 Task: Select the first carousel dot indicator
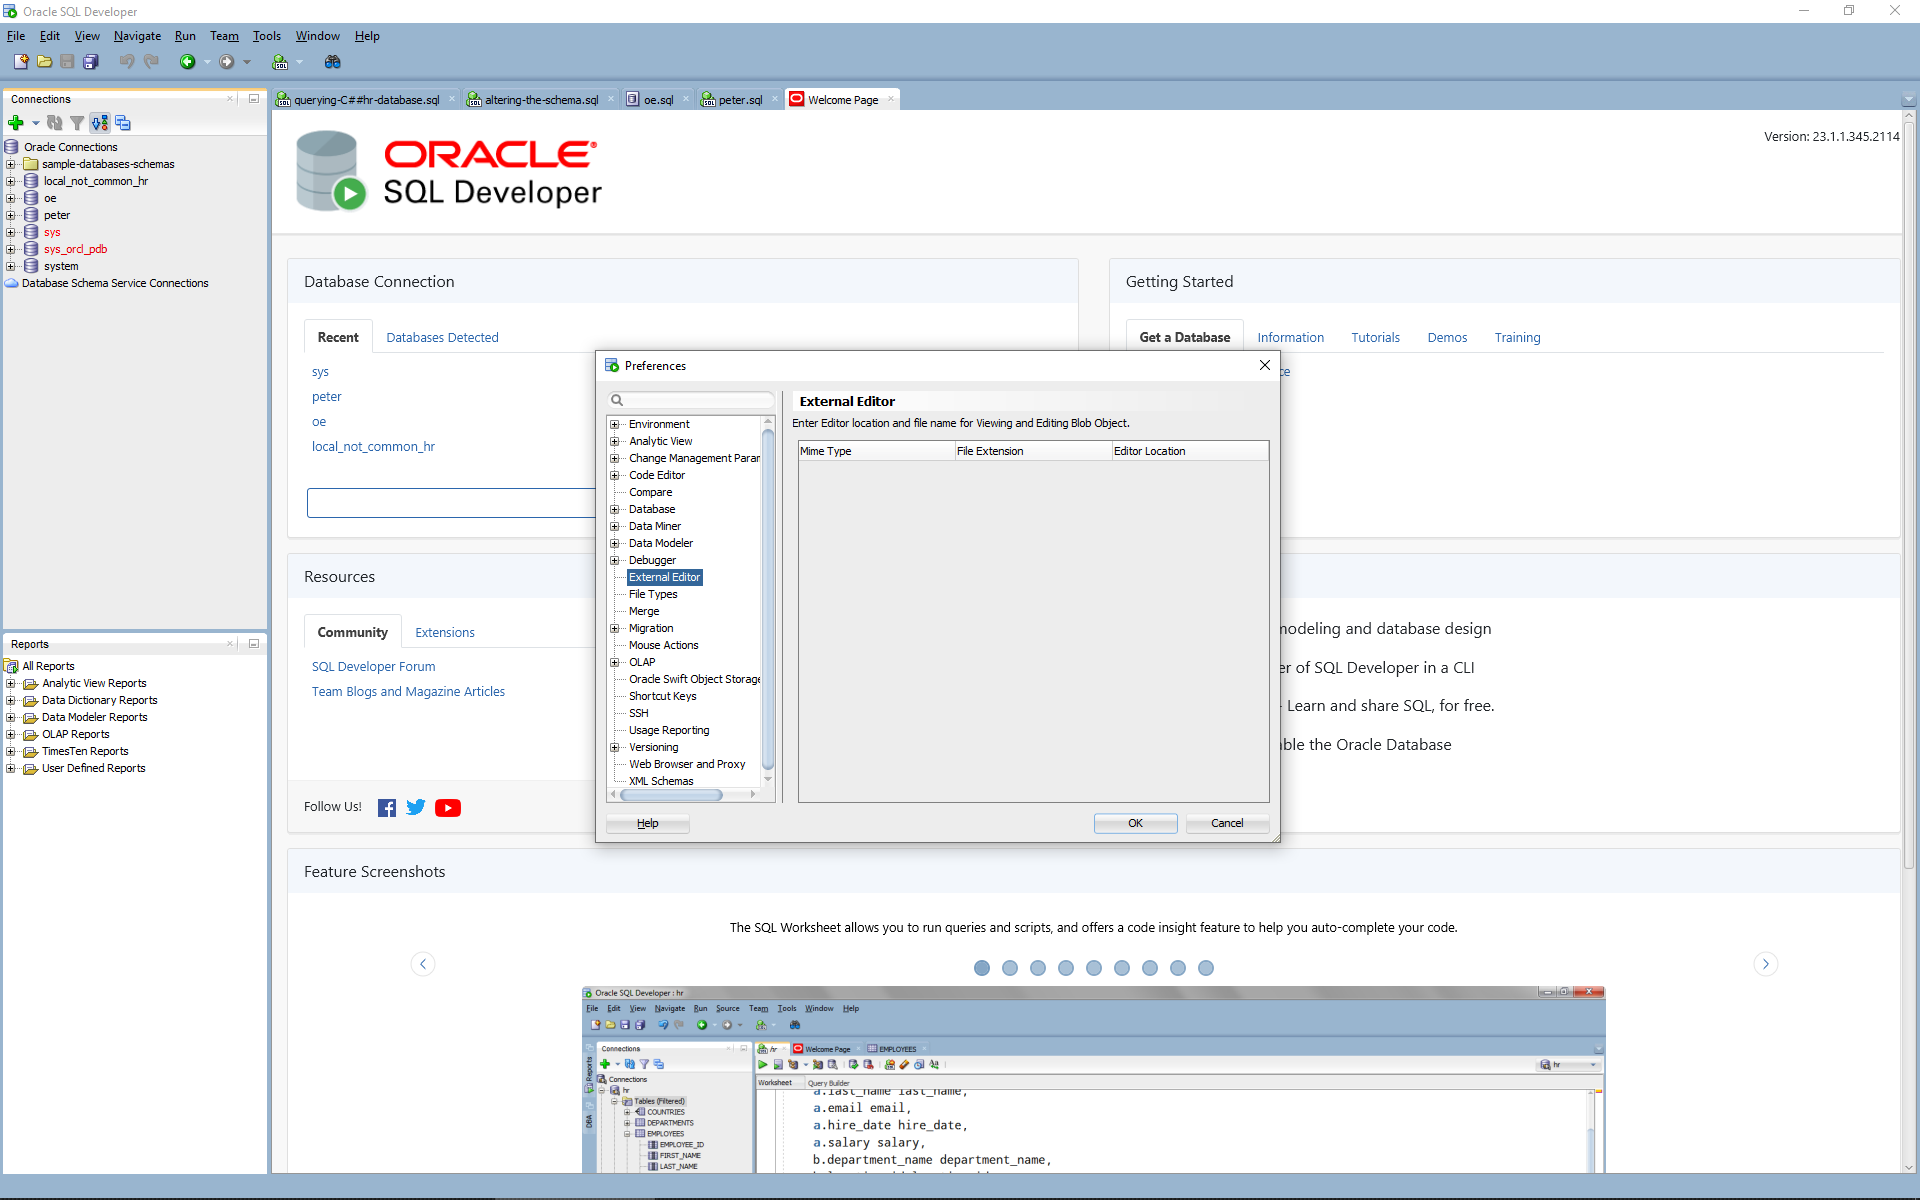point(982,968)
